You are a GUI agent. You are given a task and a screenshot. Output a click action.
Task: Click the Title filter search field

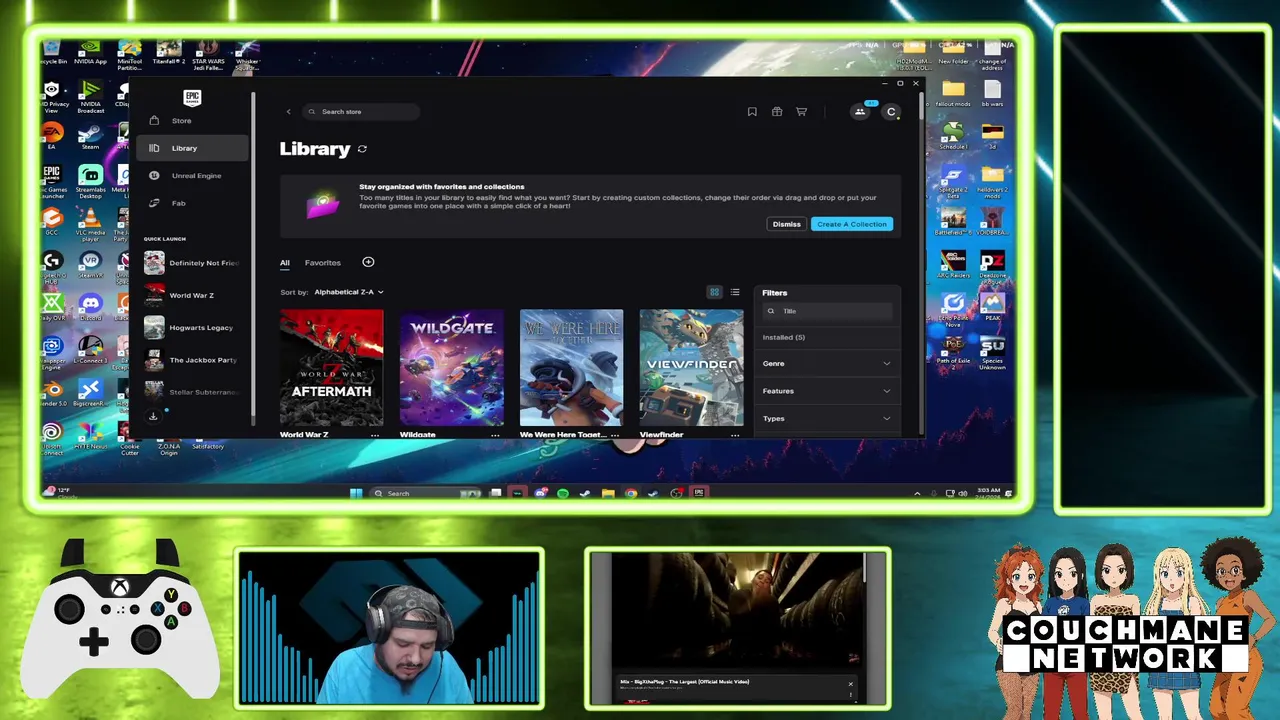pyautogui.click(x=827, y=311)
